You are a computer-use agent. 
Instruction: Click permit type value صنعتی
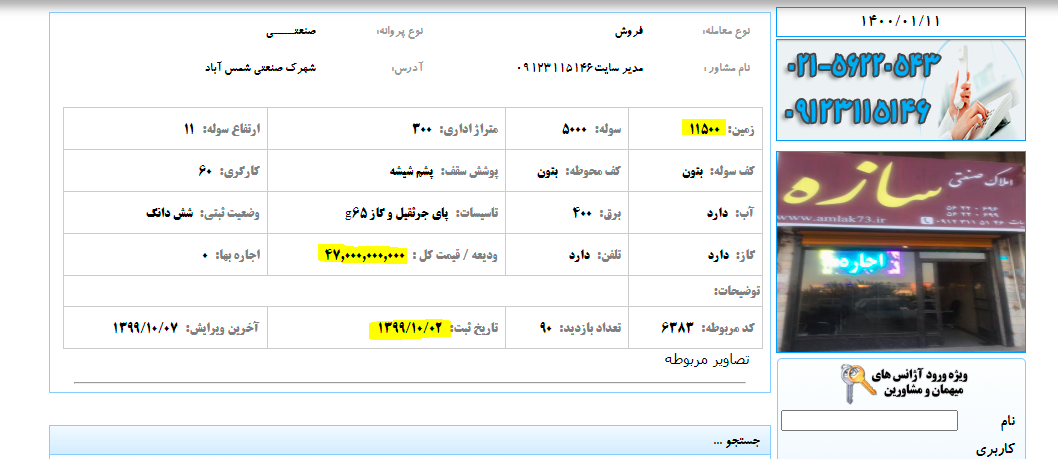coord(291,32)
